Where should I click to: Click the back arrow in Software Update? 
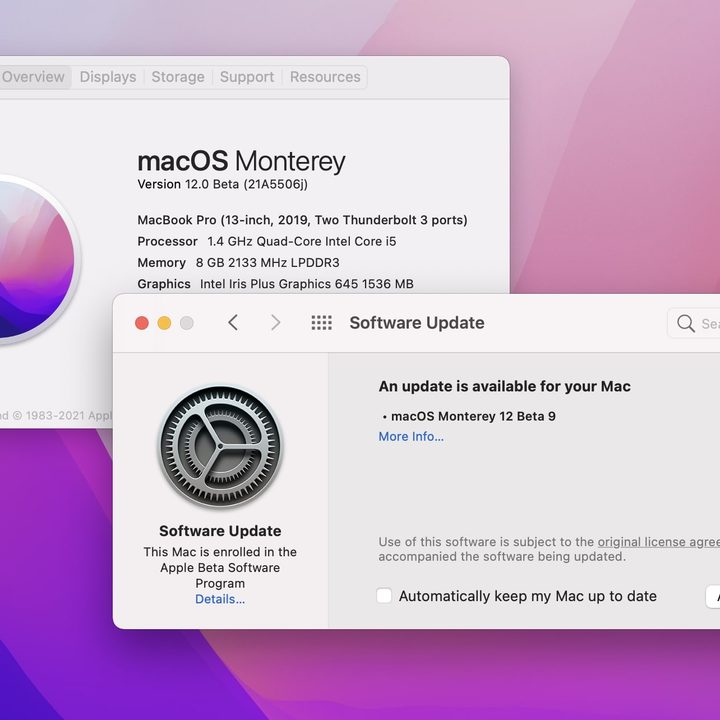[x=233, y=323]
